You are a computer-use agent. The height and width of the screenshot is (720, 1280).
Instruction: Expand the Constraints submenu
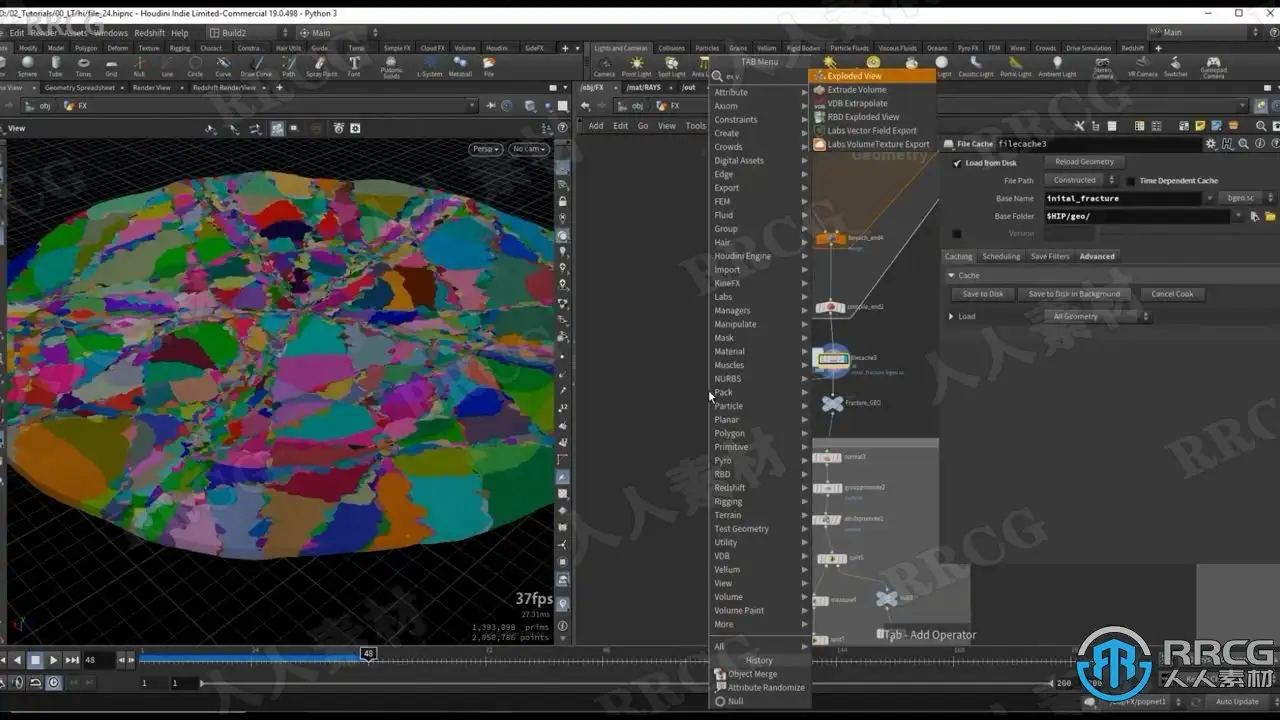pyautogui.click(x=759, y=120)
